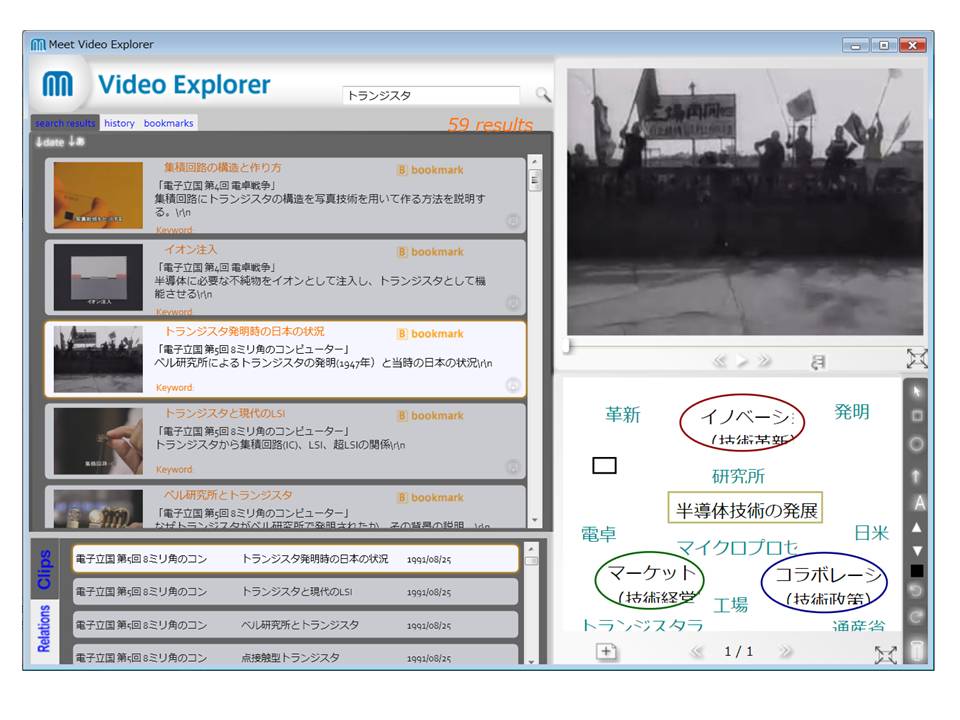
Task: Click the downward triangle in canvas toolbar
Action: 917,550
